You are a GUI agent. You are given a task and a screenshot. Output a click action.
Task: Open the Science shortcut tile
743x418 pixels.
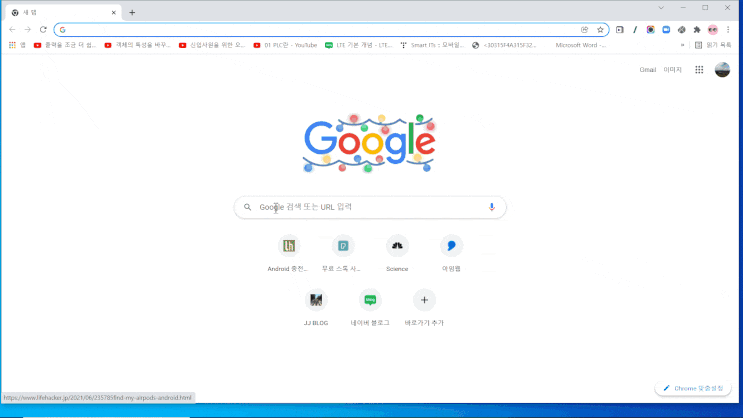[x=397, y=254]
